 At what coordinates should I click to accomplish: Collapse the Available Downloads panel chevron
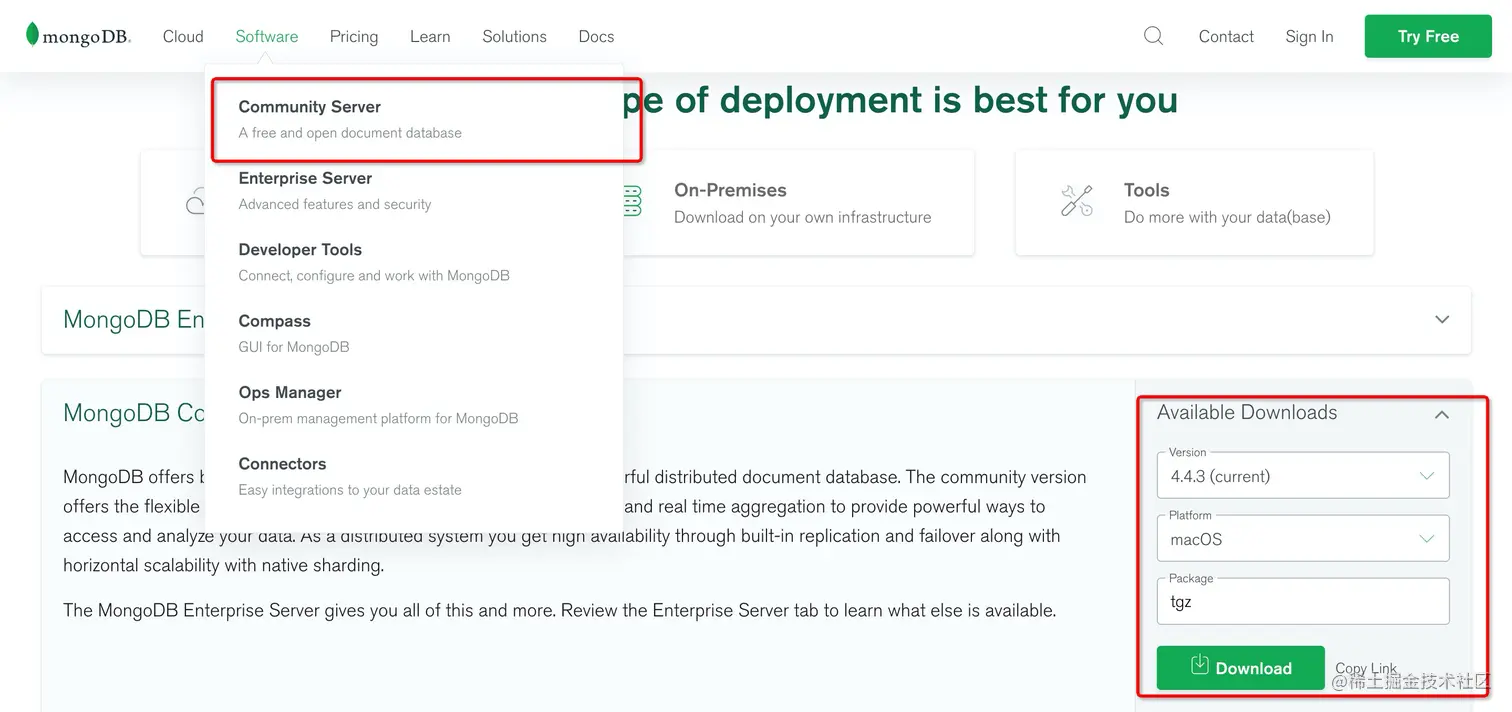click(1441, 414)
